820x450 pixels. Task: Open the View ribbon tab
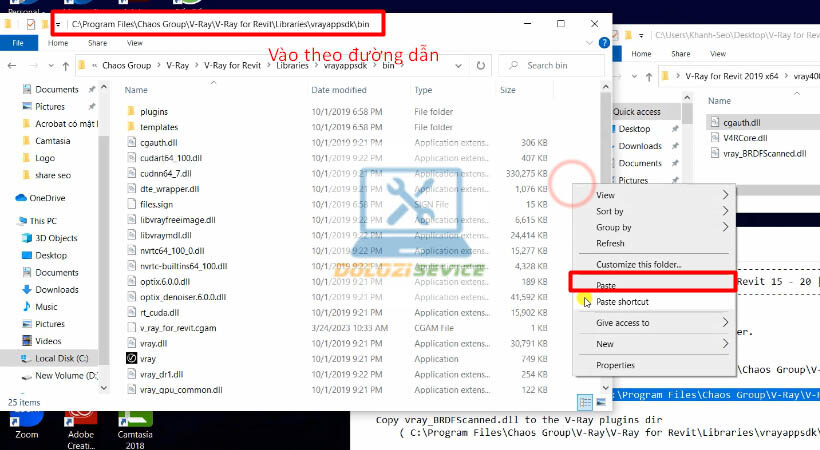coord(134,43)
